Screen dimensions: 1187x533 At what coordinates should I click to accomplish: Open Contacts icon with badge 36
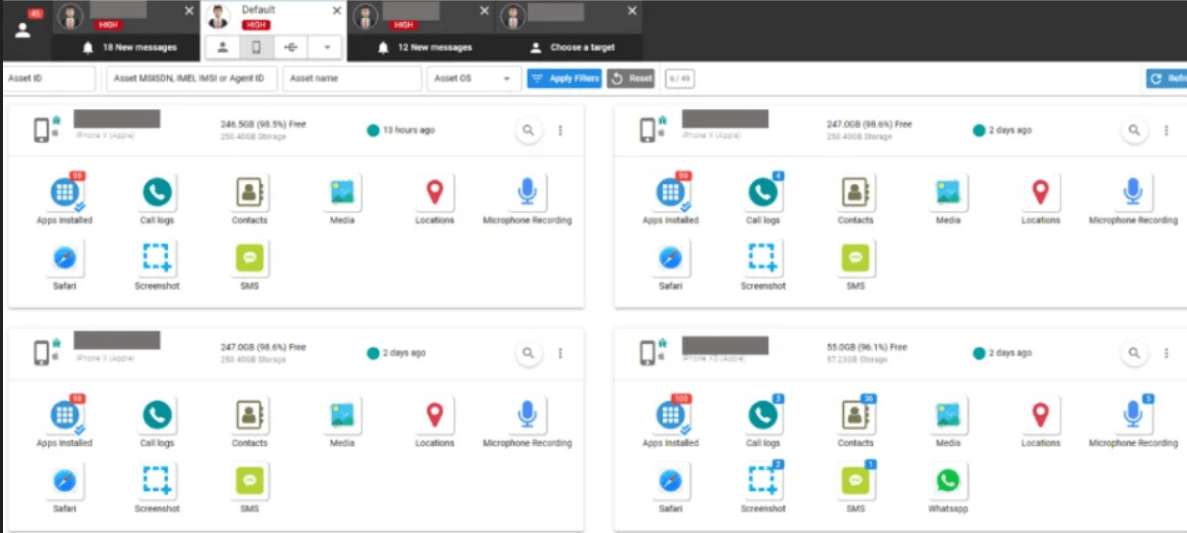tap(855, 415)
